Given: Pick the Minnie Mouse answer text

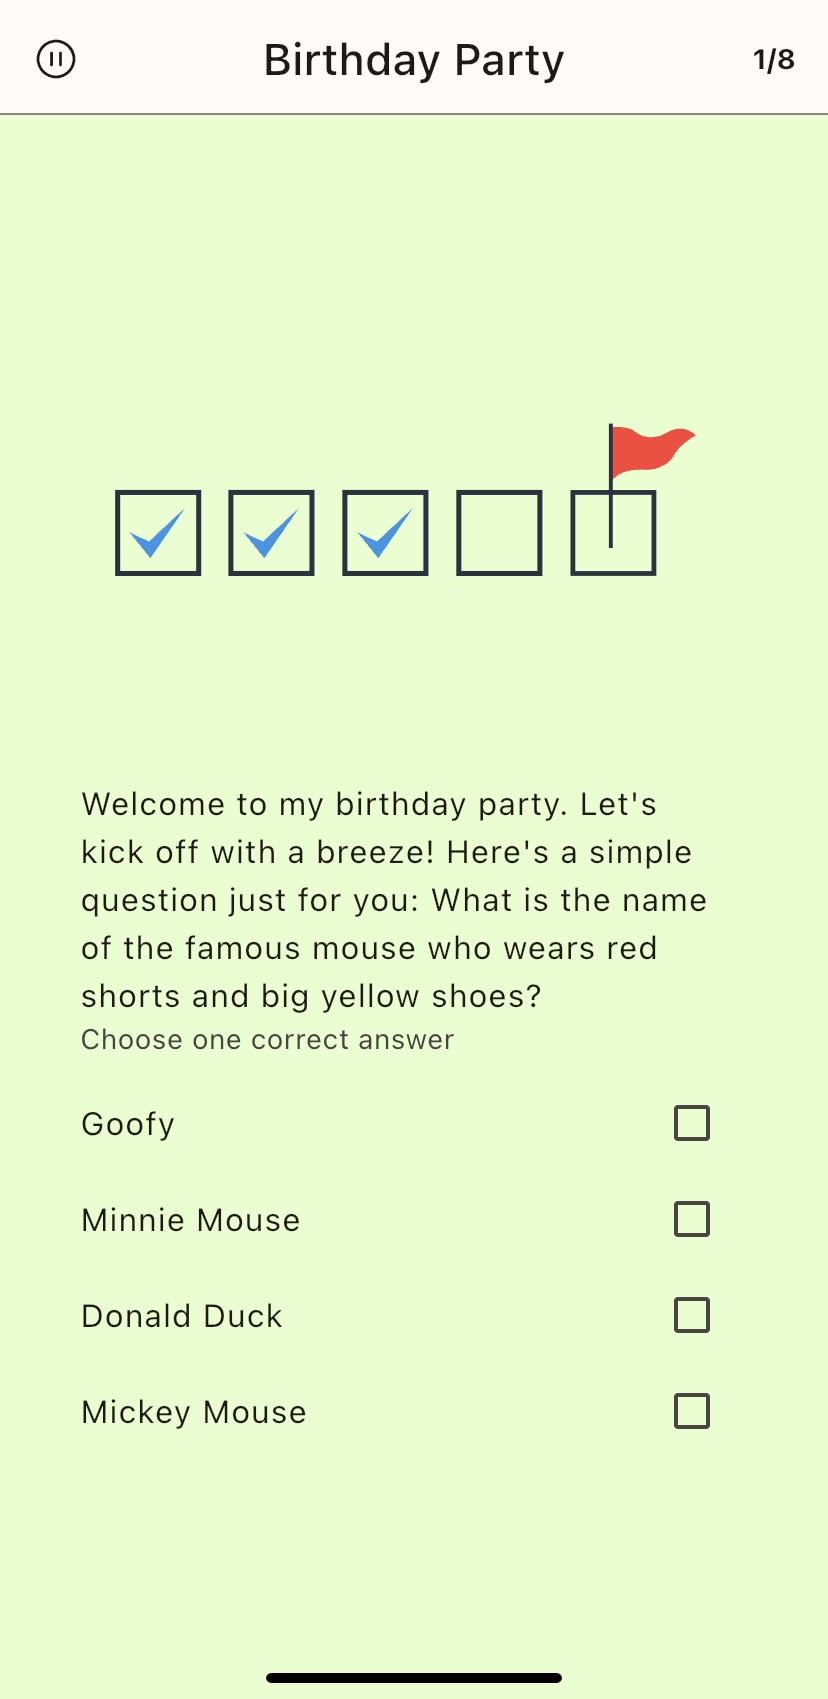Looking at the screenshot, I should coord(191,1220).
